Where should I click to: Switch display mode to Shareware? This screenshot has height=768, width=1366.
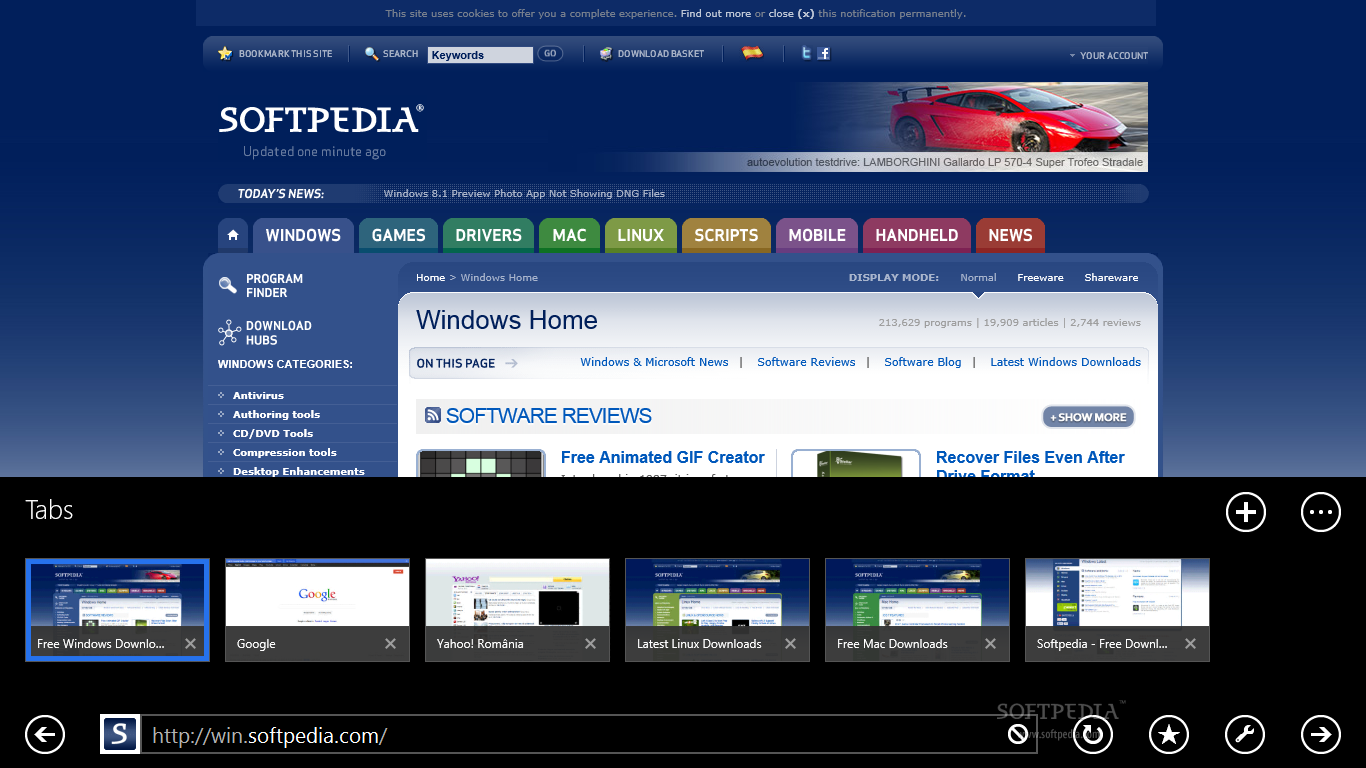point(1111,277)
